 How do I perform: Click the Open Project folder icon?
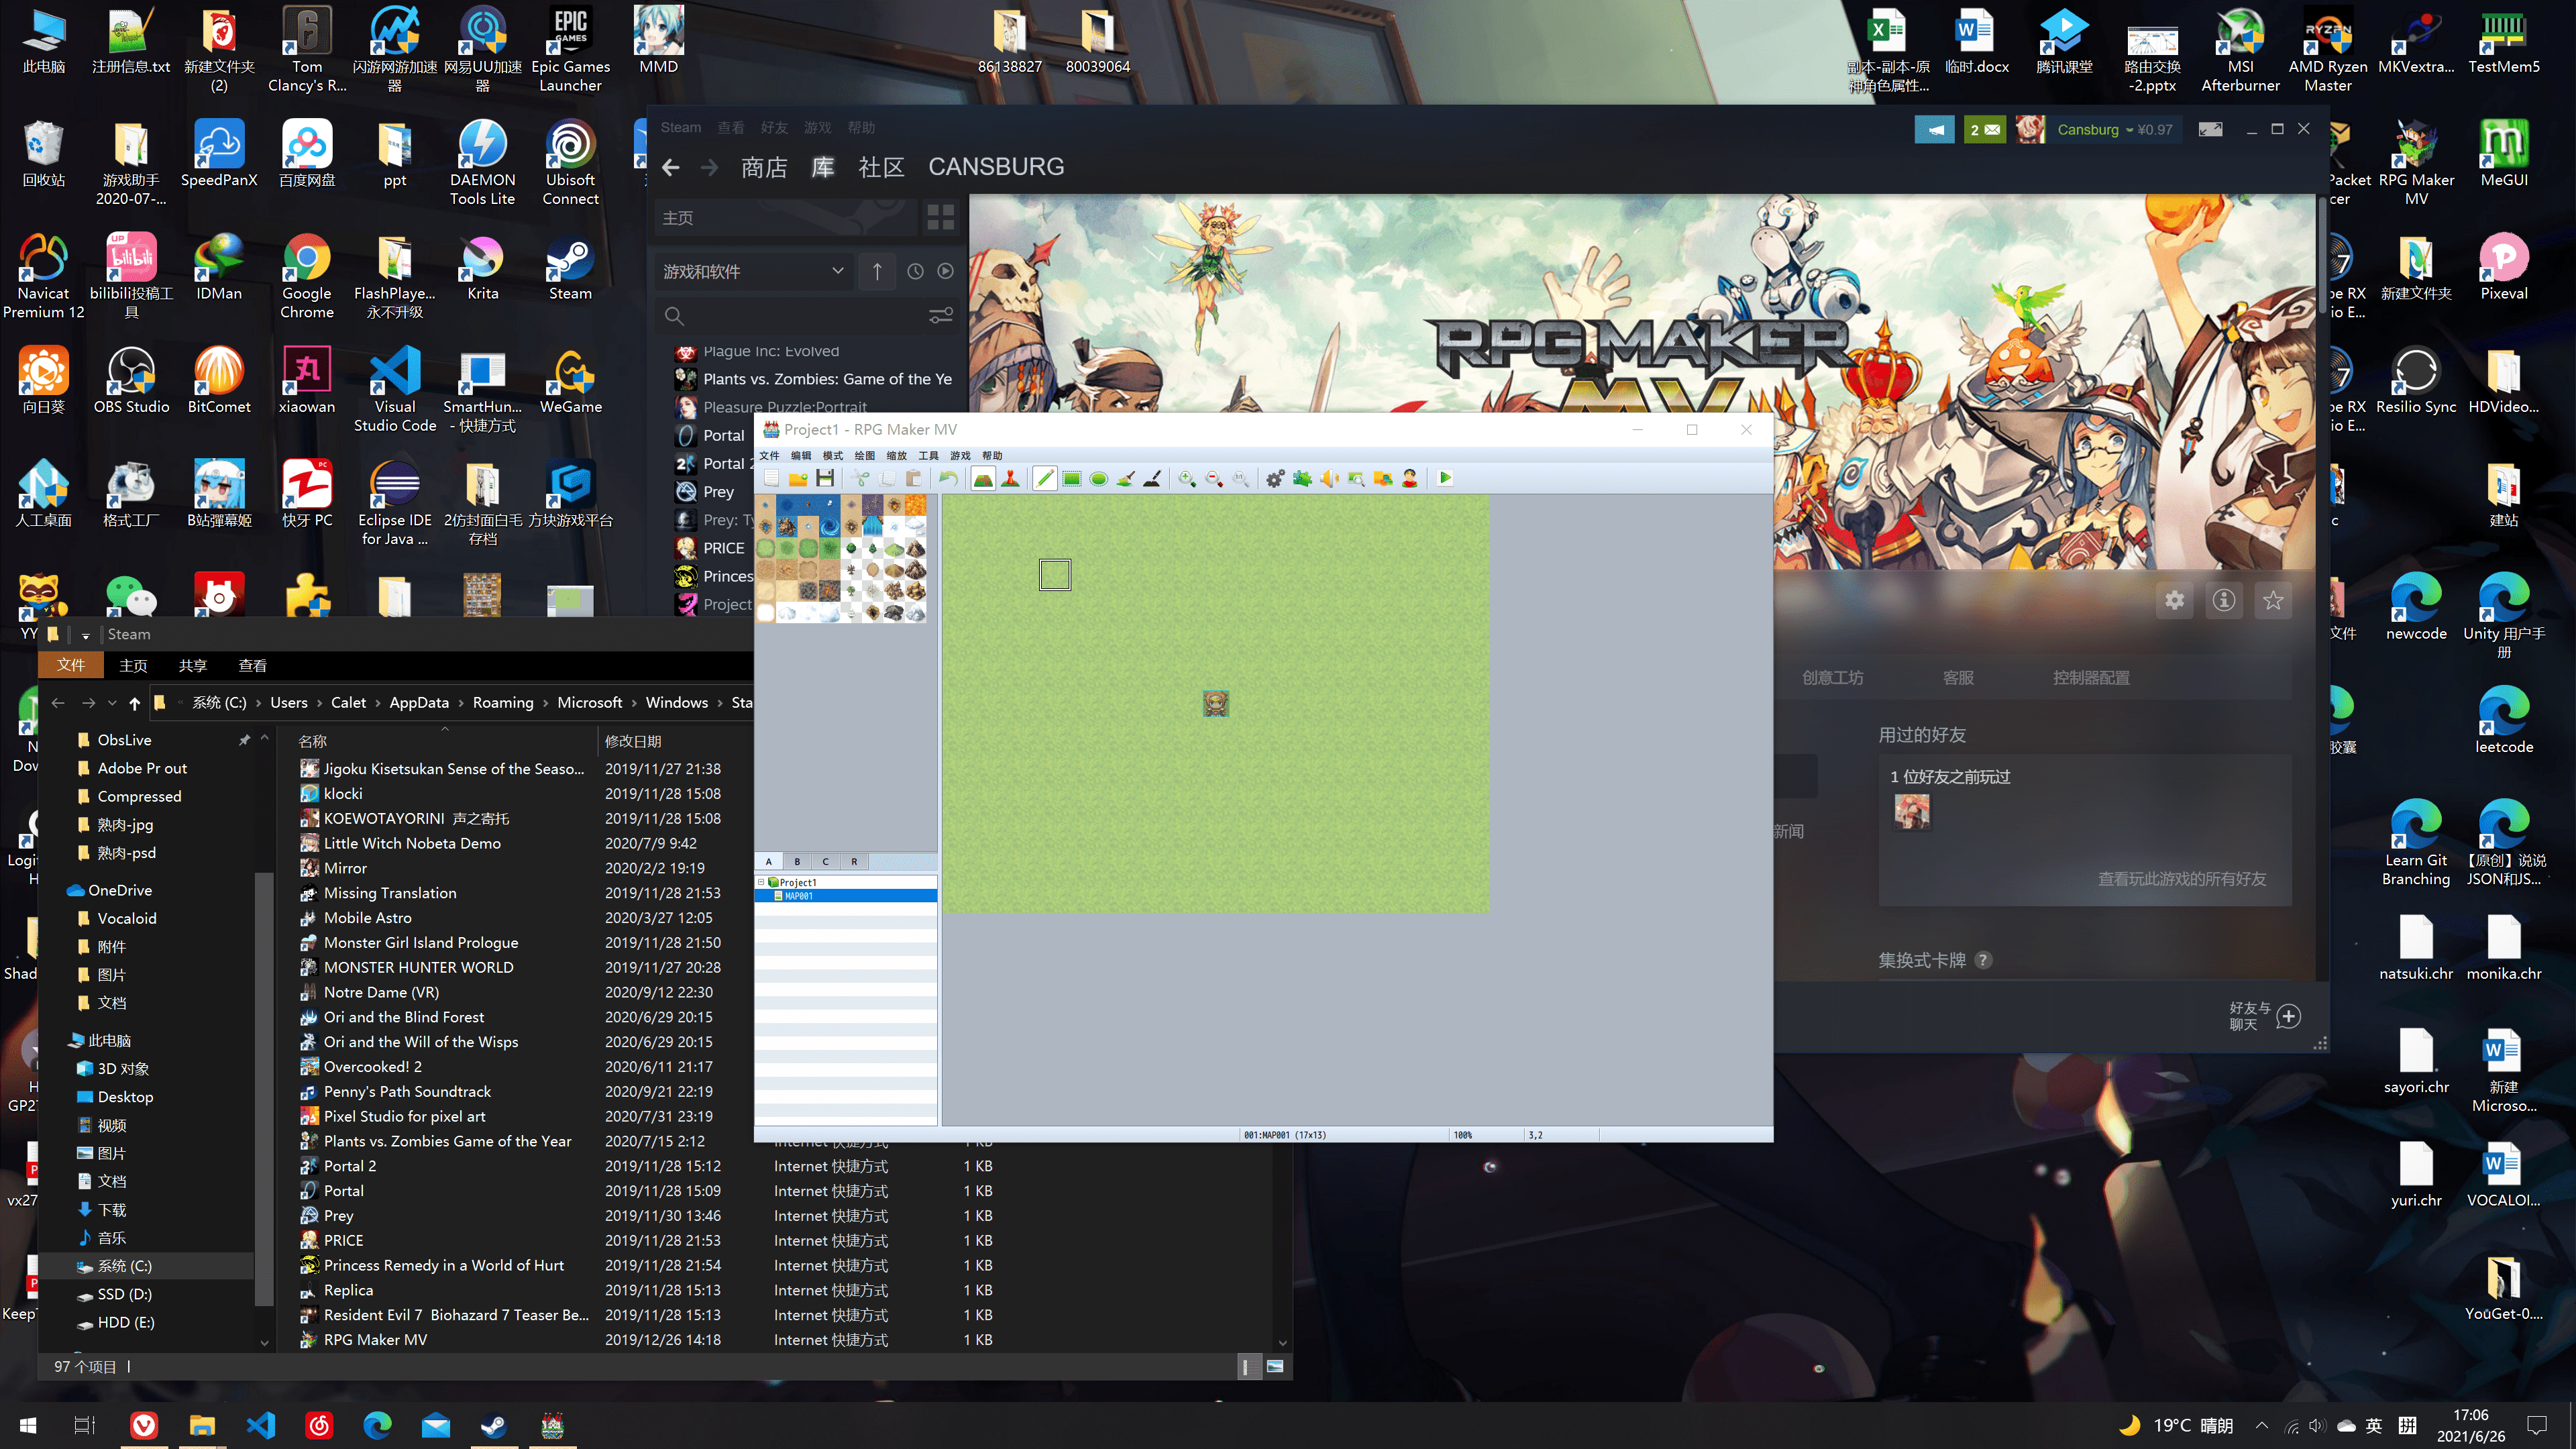(x=798, y=479)
